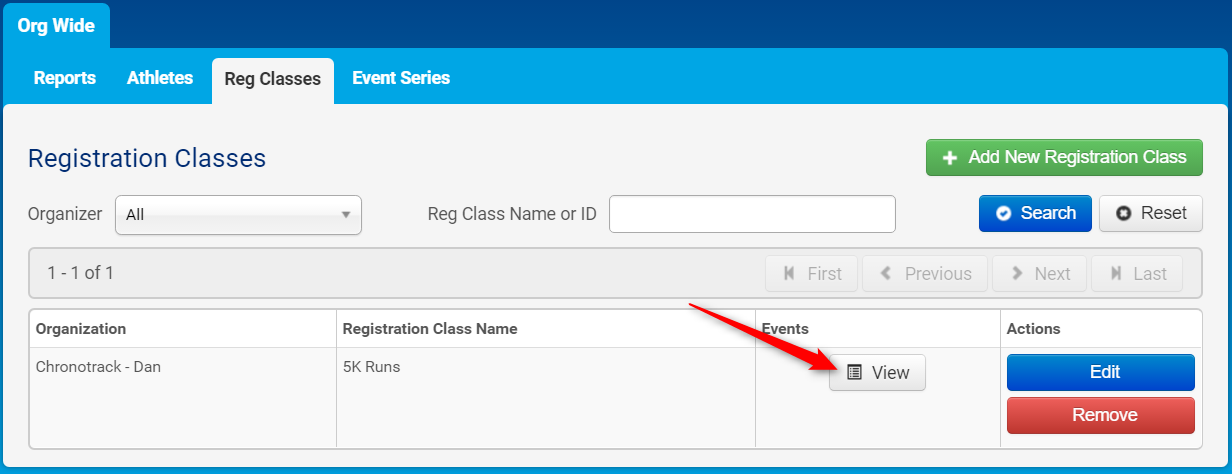Switch to the Reports tab
The height and width of the screenshot is (474, 1232).
(65, 77)
